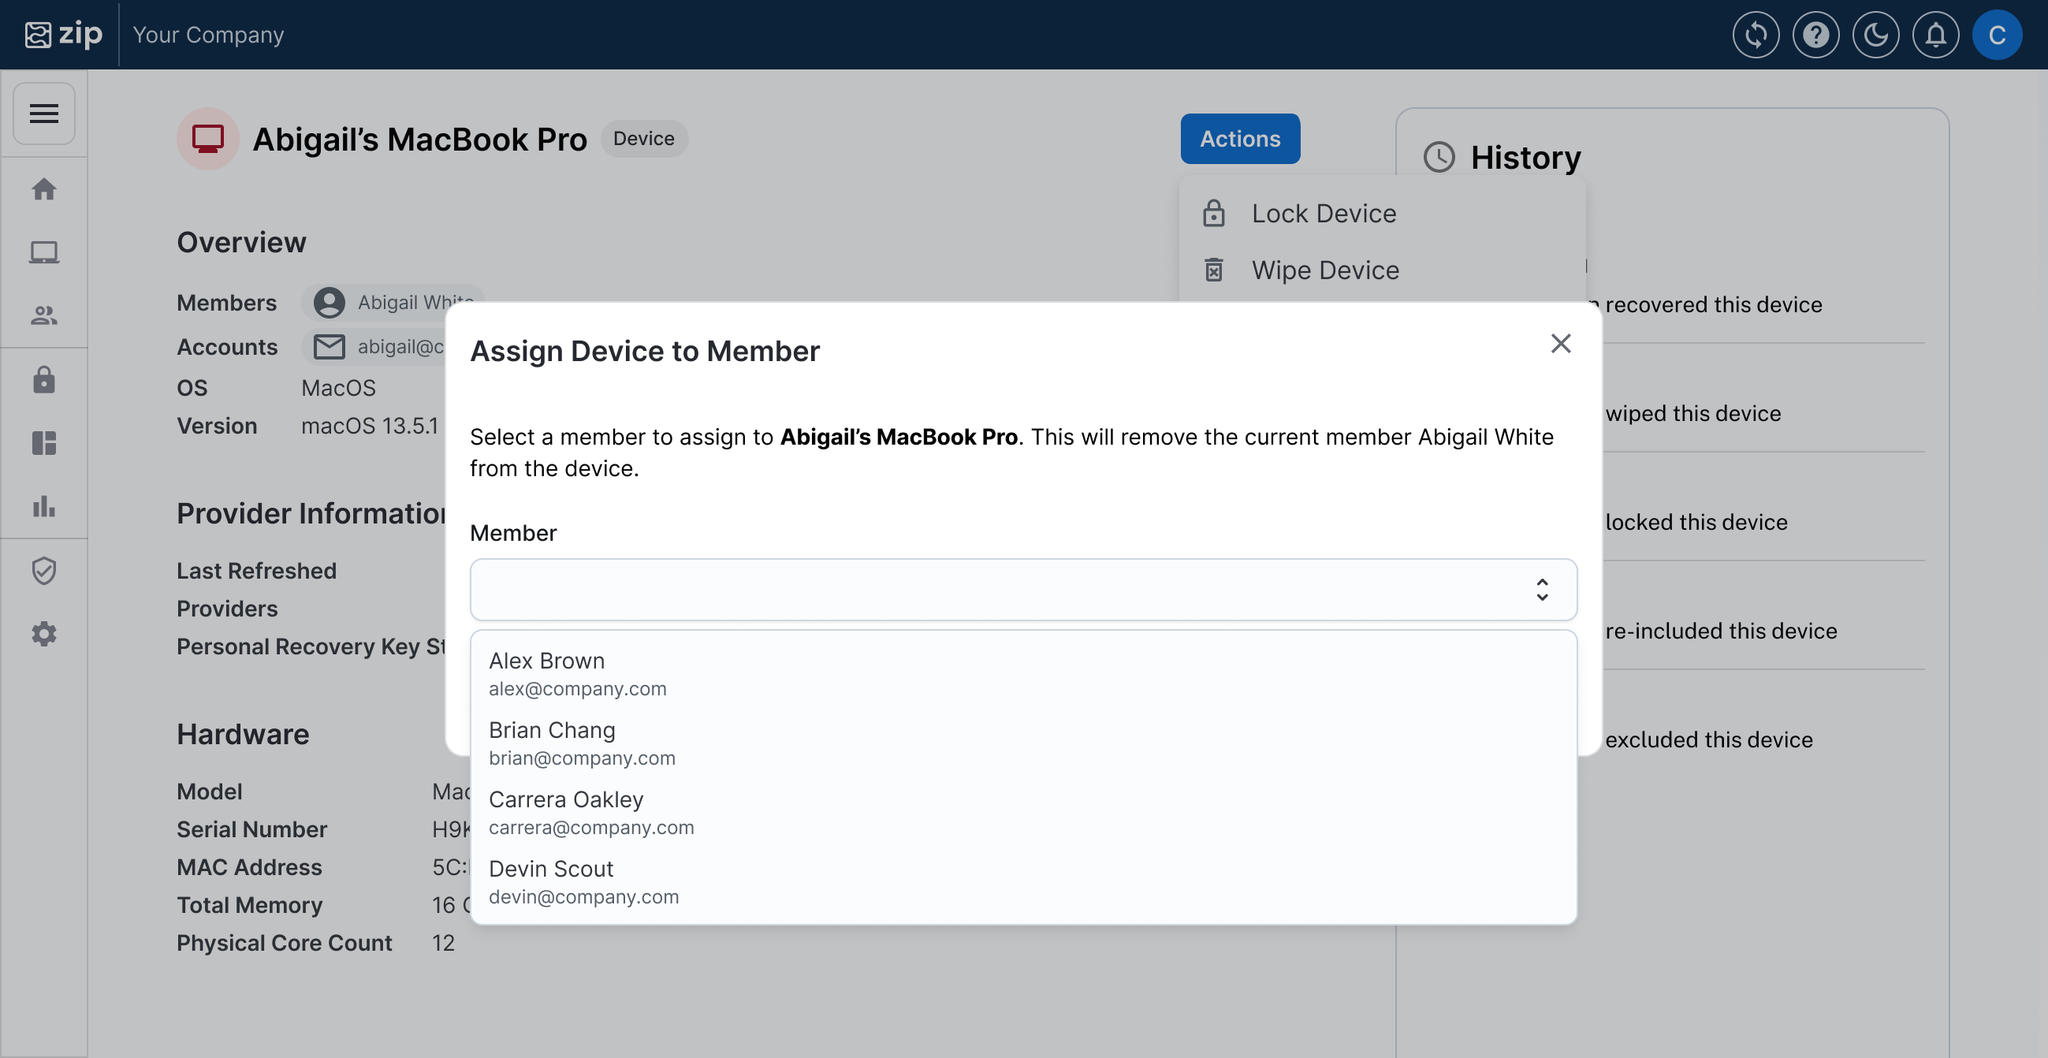
Task: Toggle dark mode with moon icon
Action: [1875, 36]
